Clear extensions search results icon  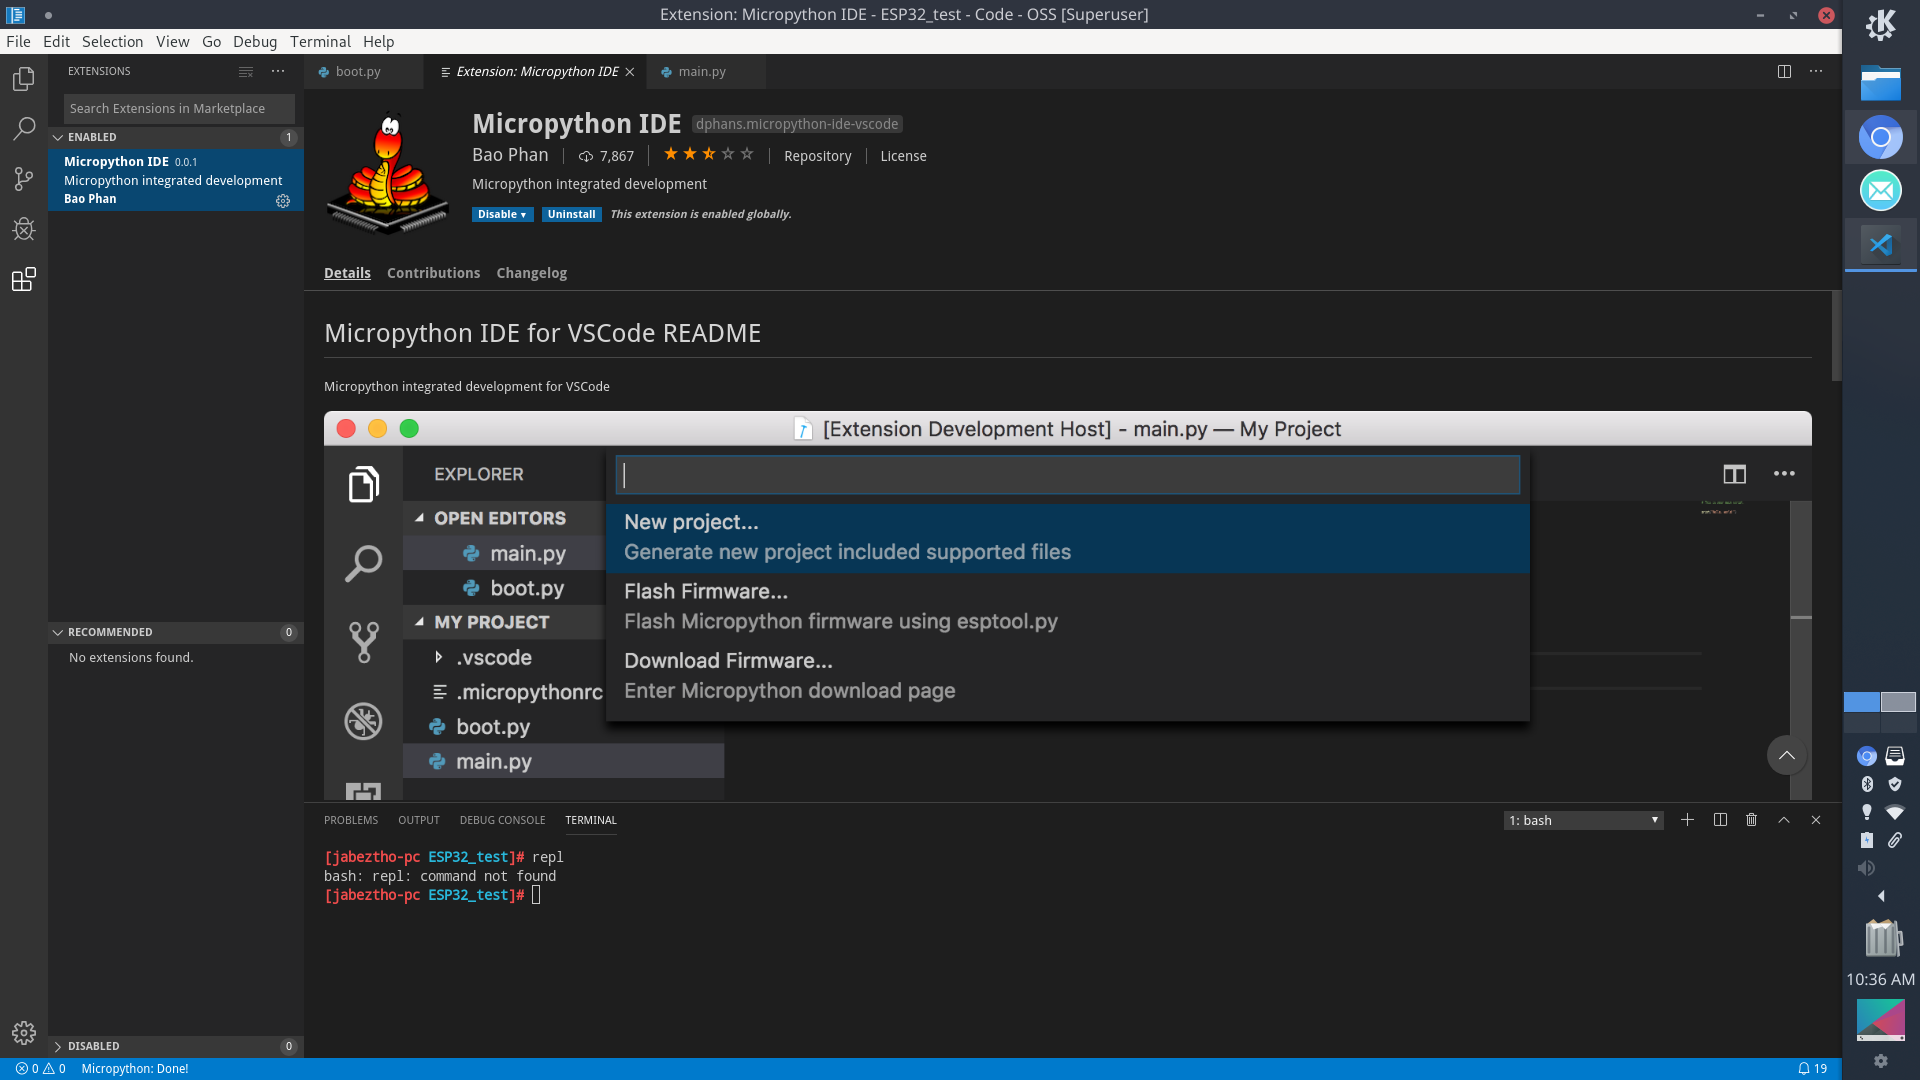(x=246, y=71)
